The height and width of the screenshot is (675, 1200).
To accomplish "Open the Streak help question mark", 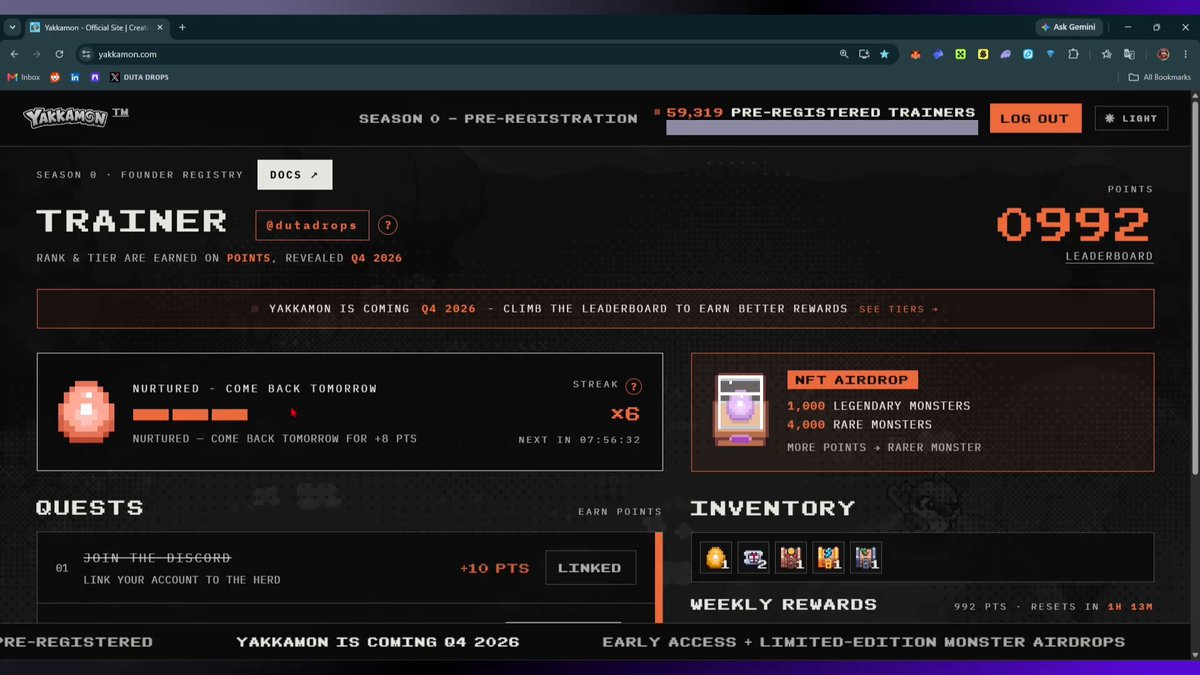I will click(634, 387).
